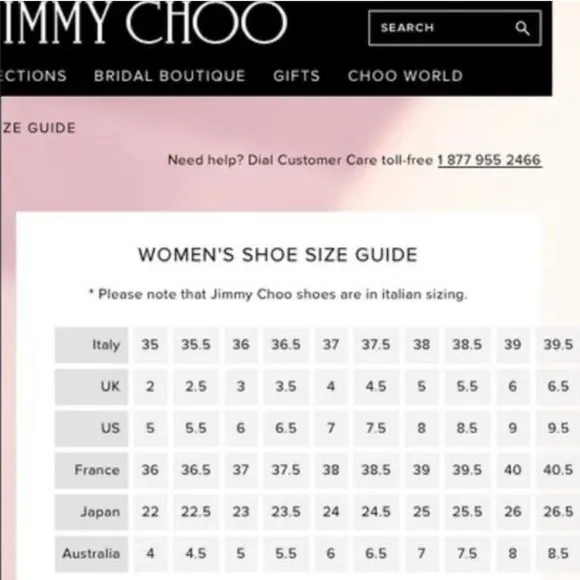
Task: Focus the SEARCH input field
Action: click(455, 28)
